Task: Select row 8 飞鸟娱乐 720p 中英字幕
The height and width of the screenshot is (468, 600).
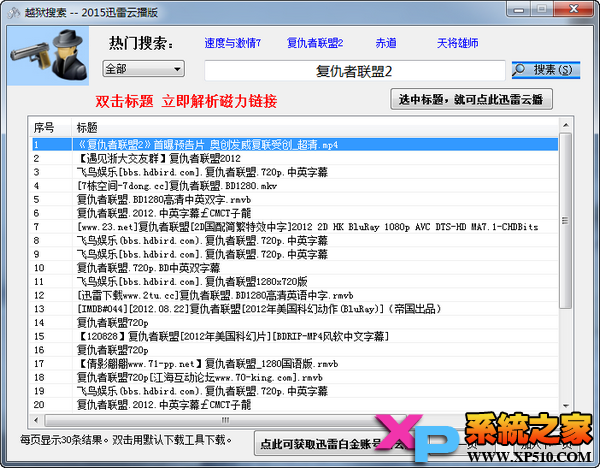Action: coord(295,241)
